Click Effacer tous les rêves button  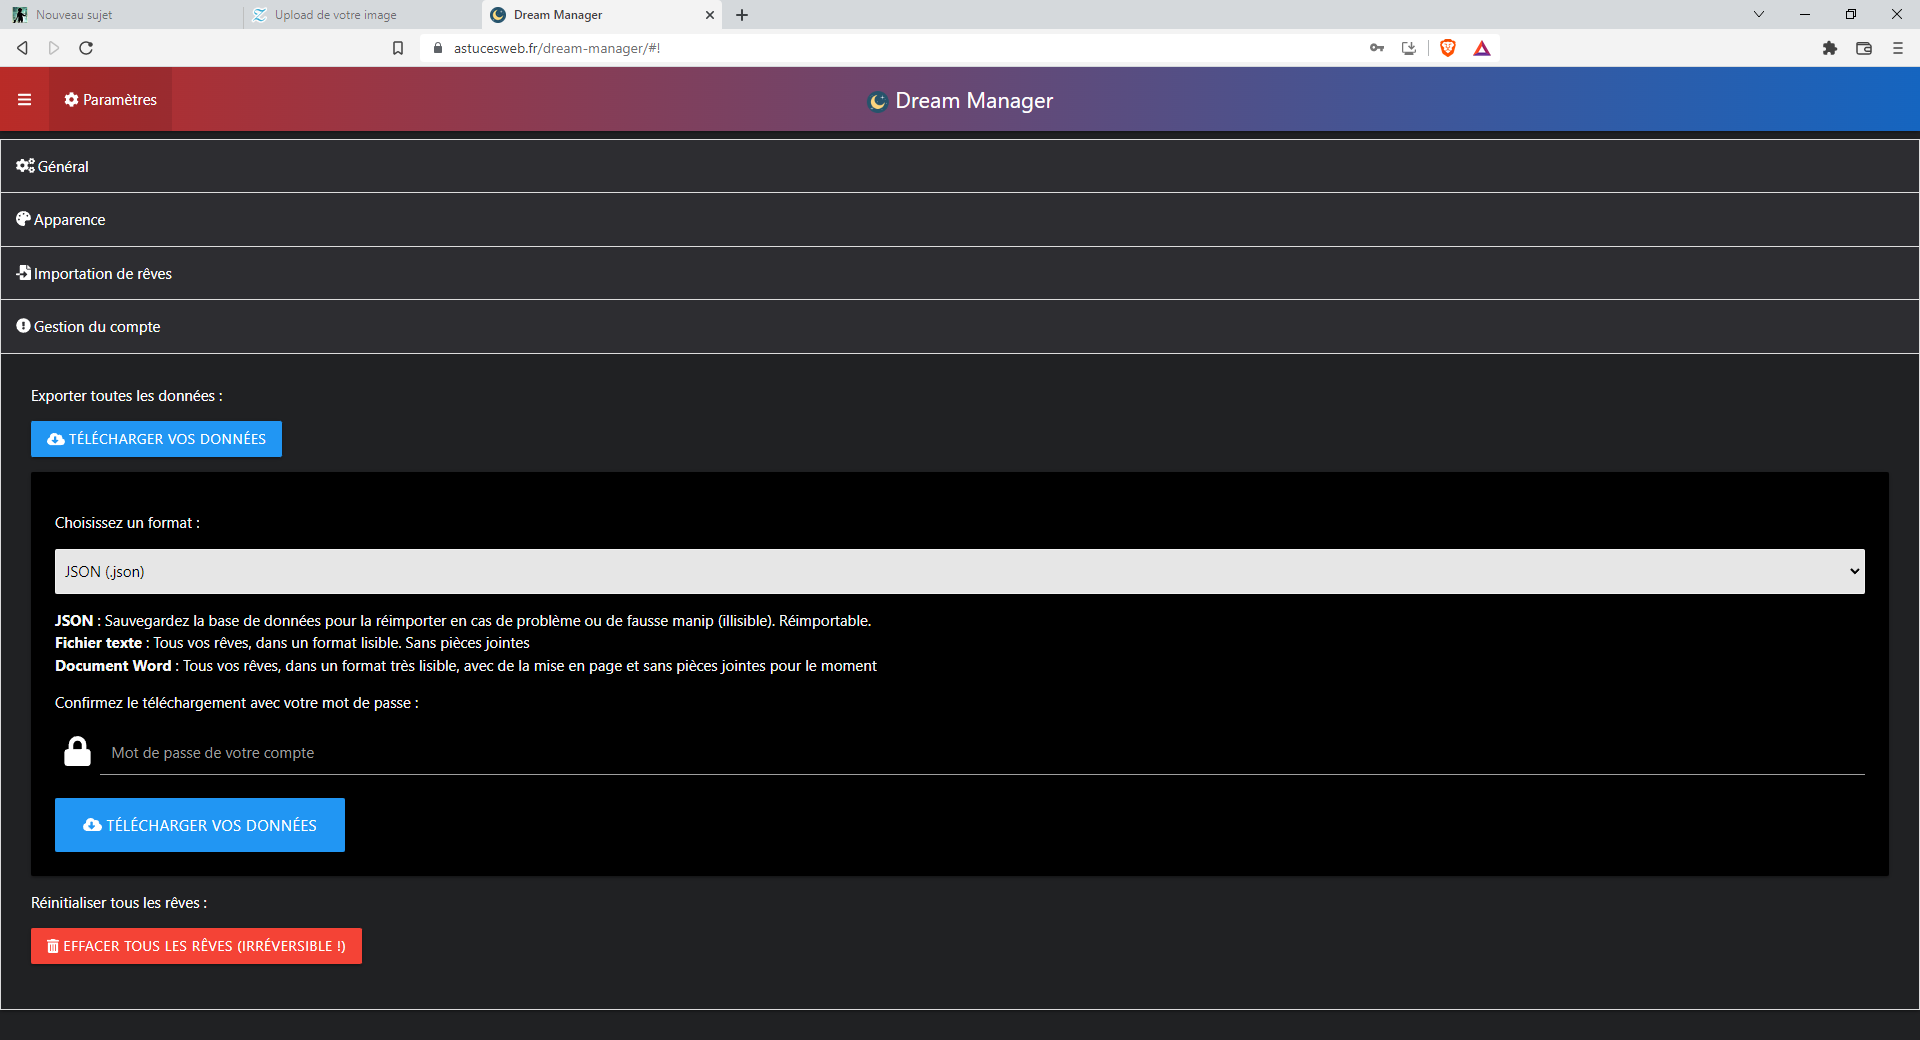click(196, 946)
